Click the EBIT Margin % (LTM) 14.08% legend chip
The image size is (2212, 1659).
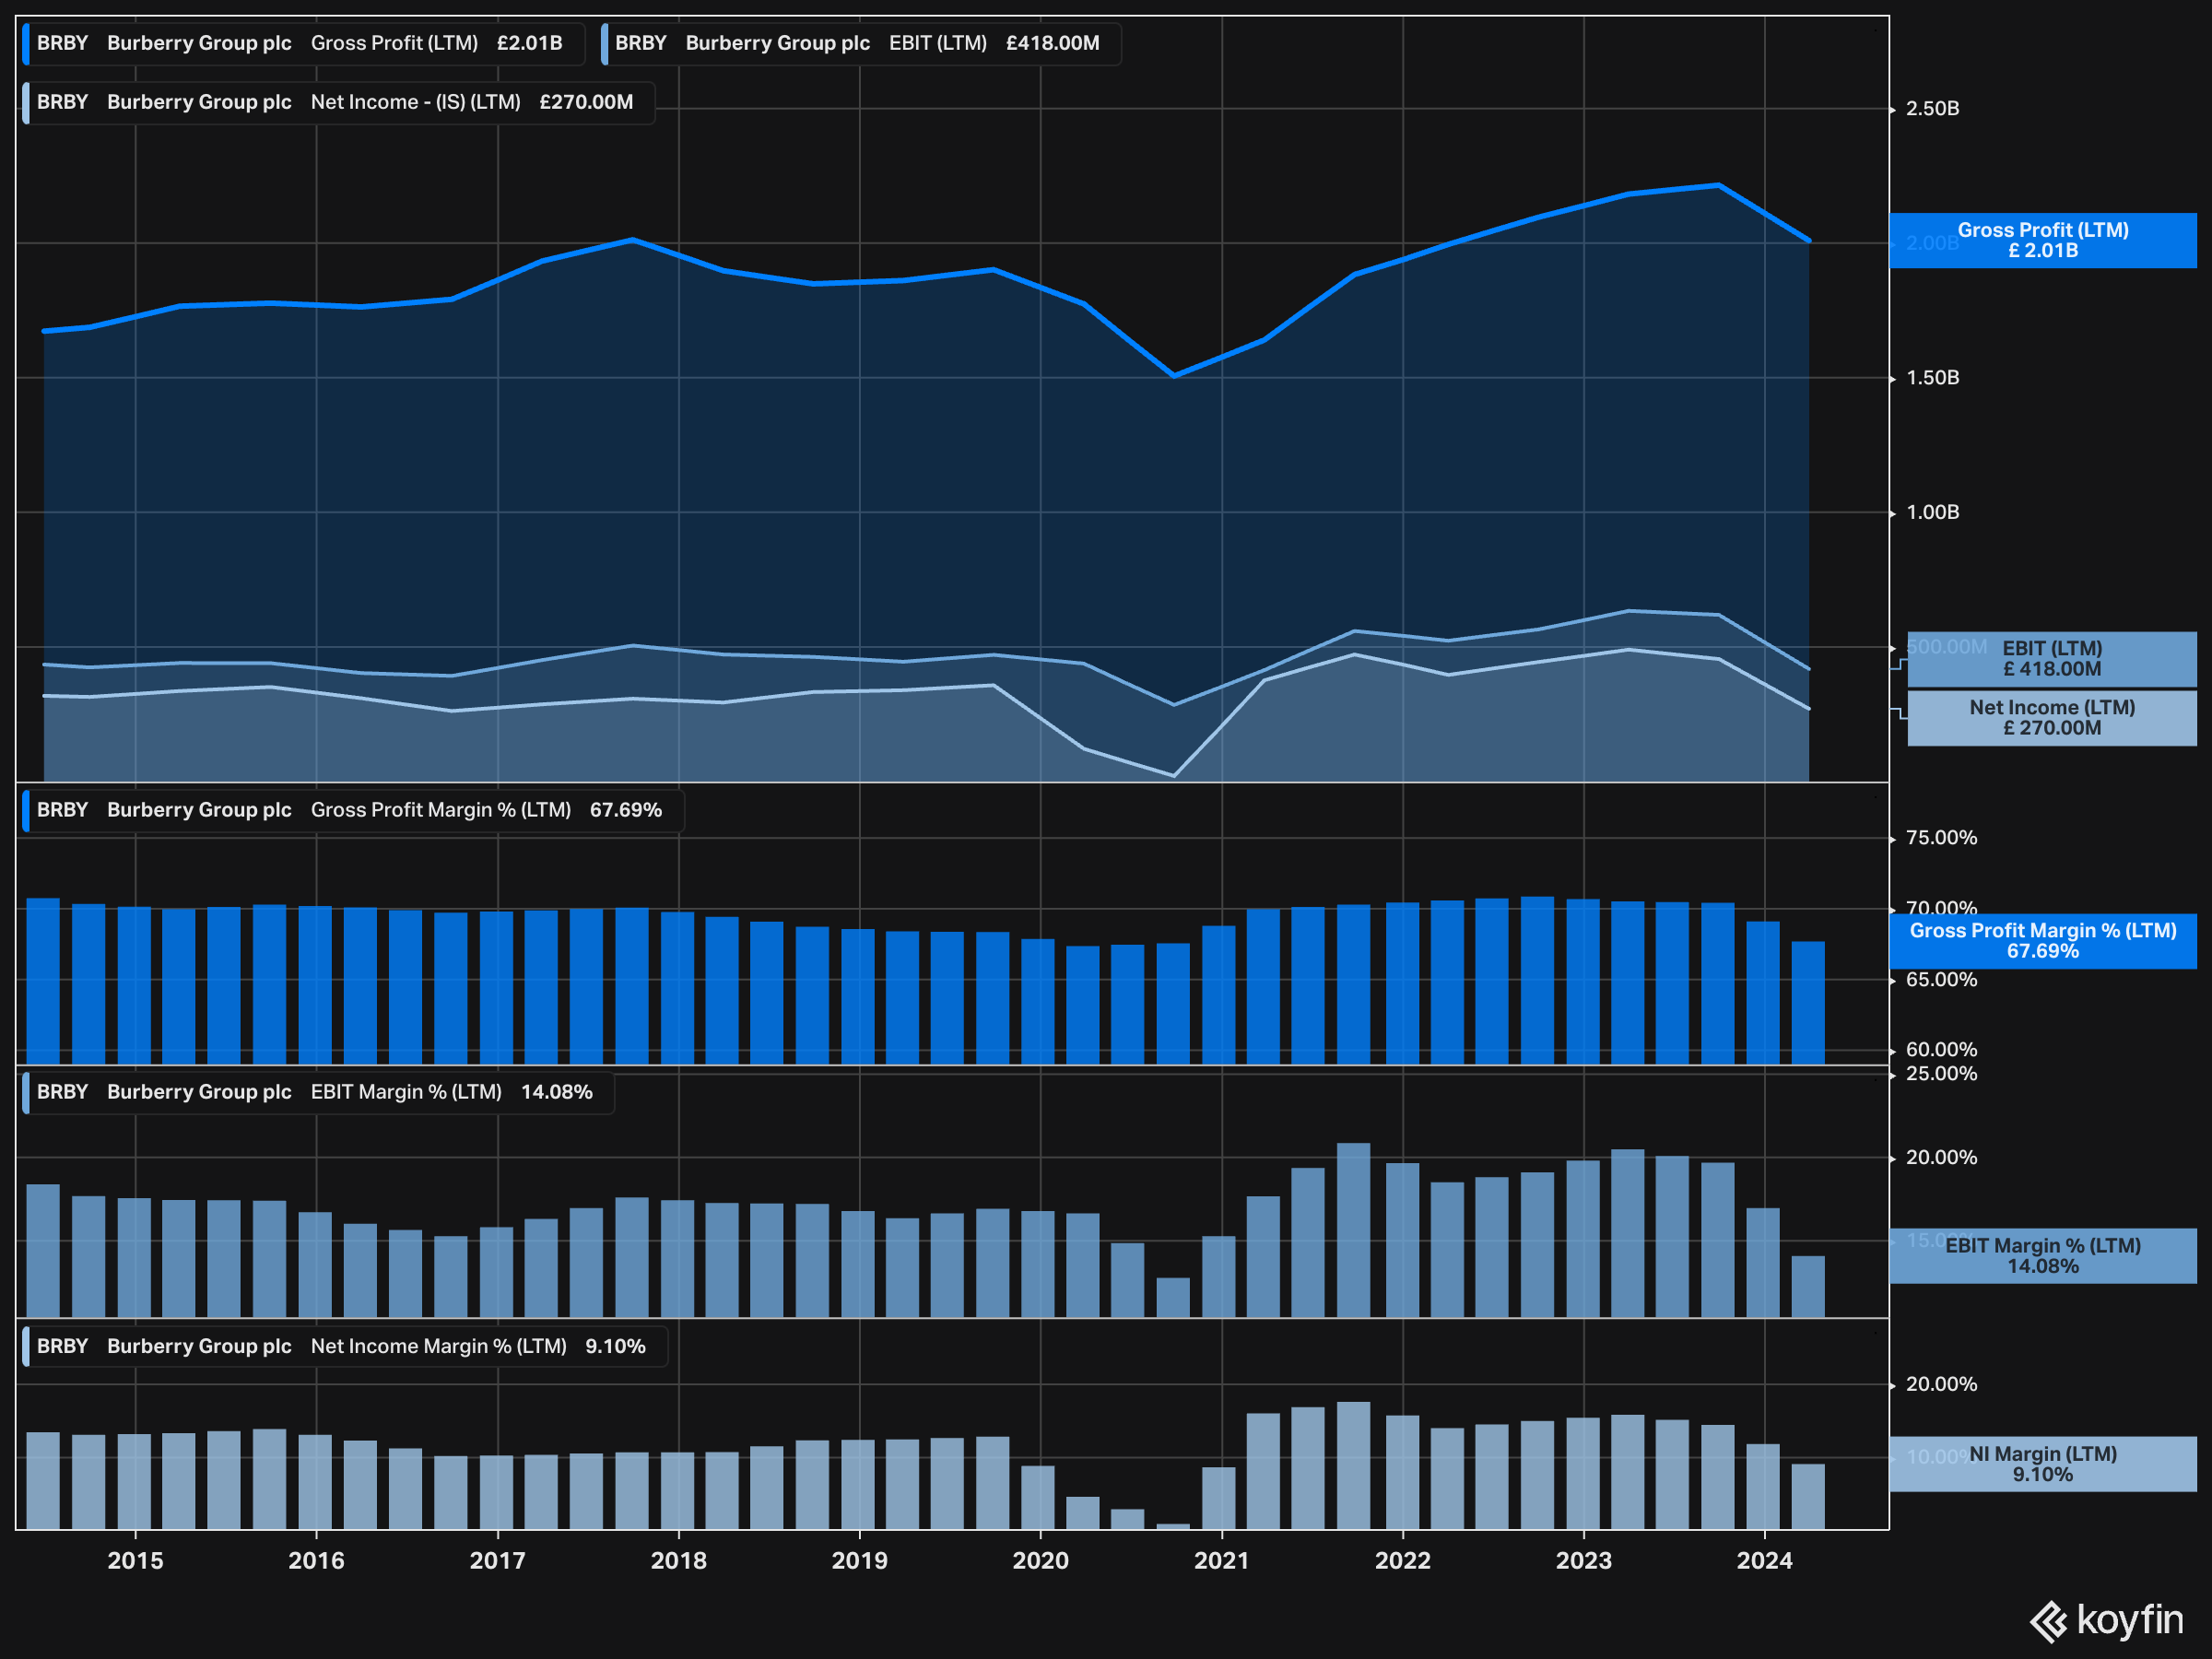coord(318,1092)
